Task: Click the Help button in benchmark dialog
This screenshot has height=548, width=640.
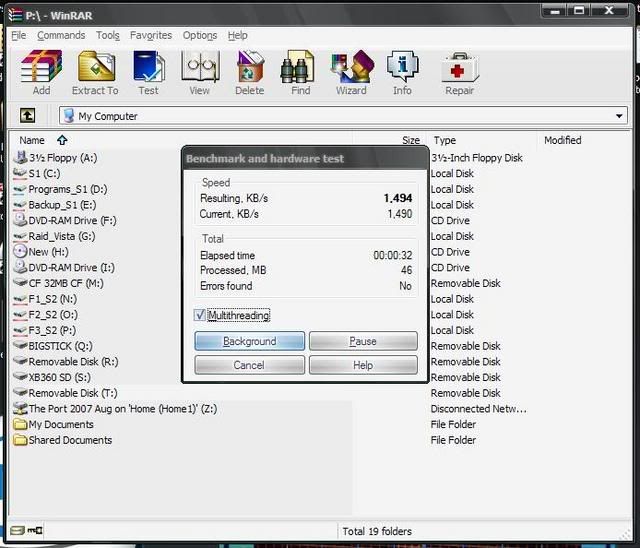Action: point(363,365)
